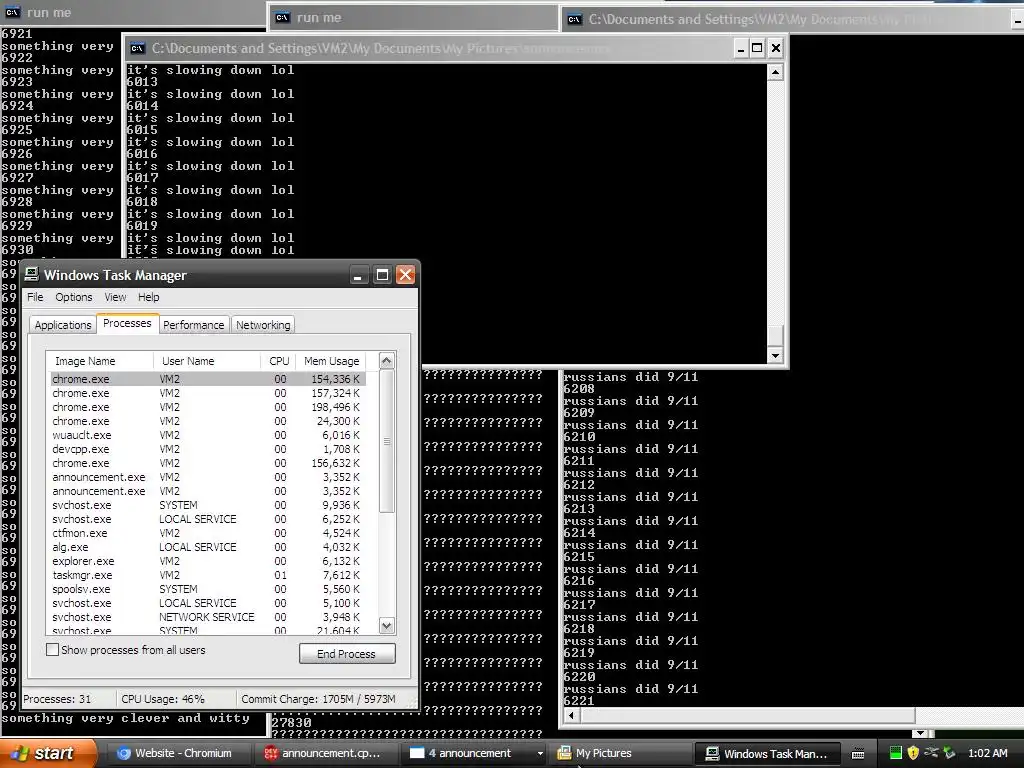Select the taskmgr.exe process row
The image size is (1024, 768).
pyautogui.click(x=207, y=575)
